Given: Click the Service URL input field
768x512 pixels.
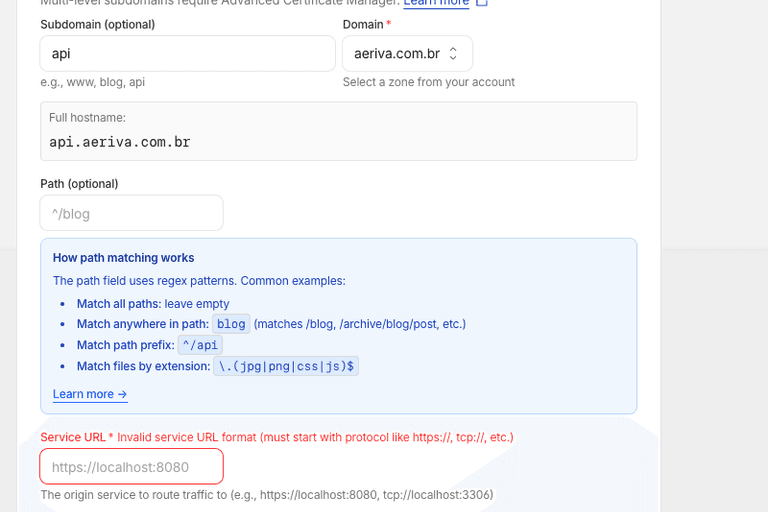Looking at the screenshot, I should tap(132, 466).
